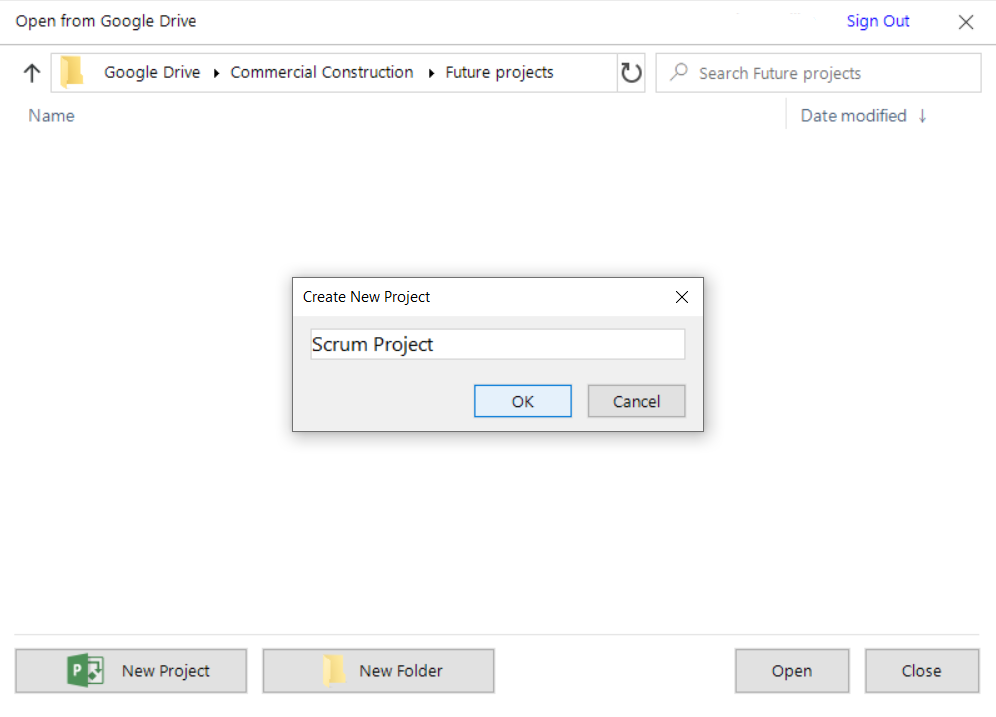Click the search magnifier icon
996x717 pixels.
(x=678, y=72)
